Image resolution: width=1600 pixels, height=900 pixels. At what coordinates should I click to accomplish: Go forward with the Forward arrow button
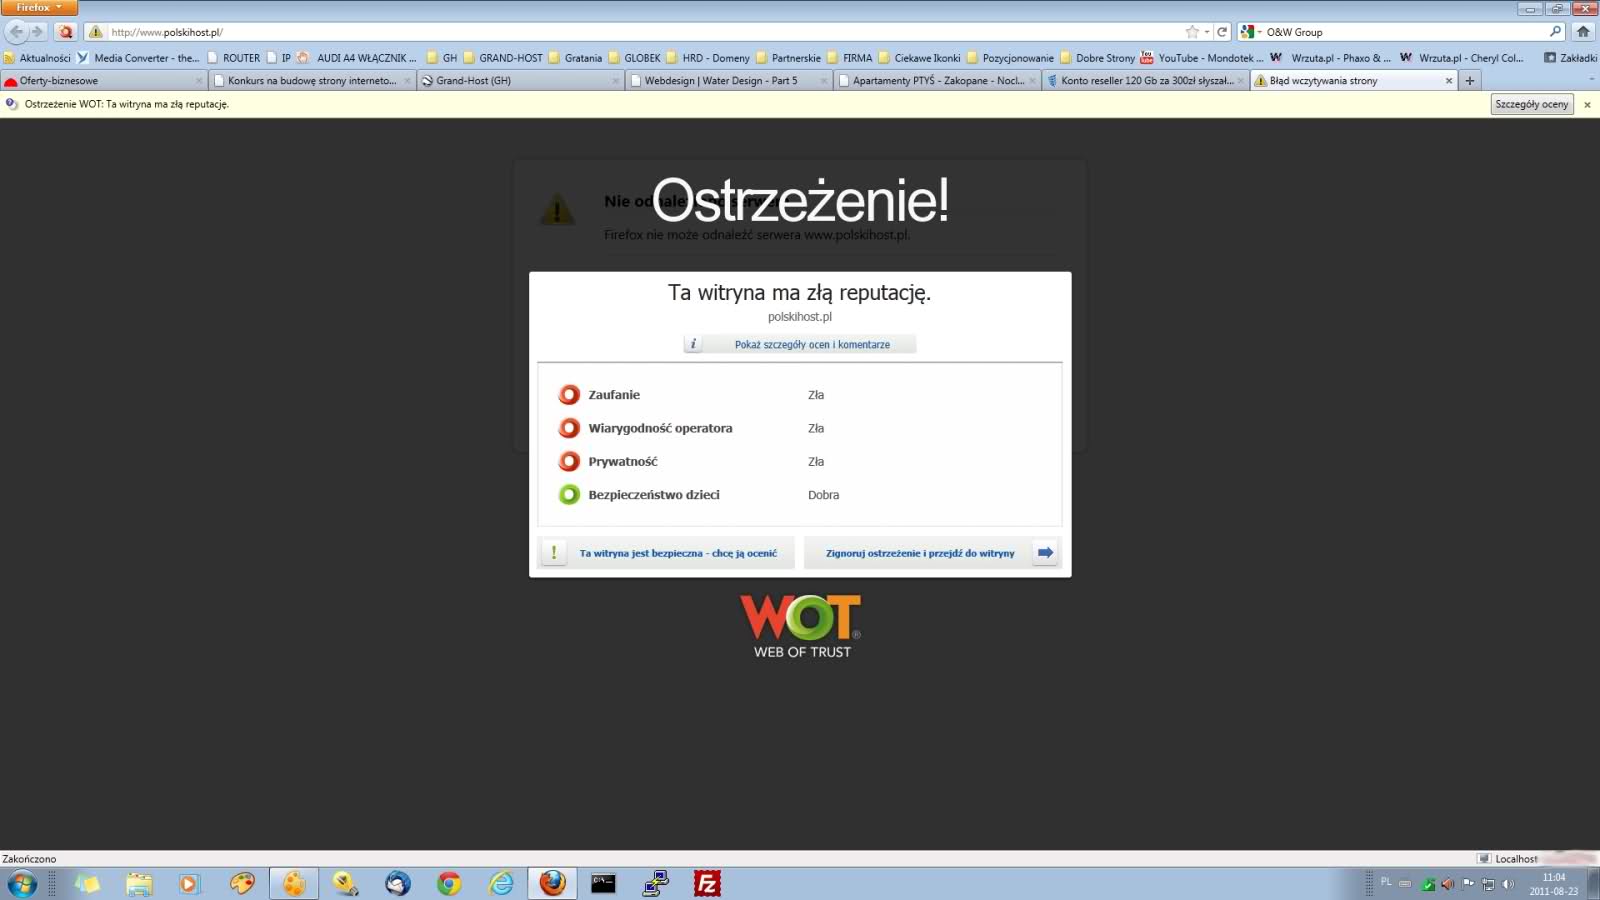pos(37,32)
